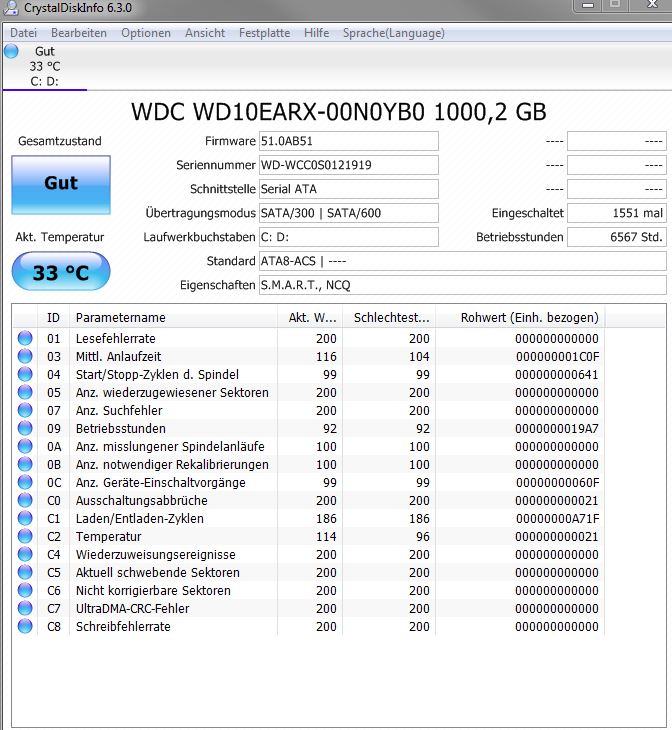Click worst value 96 in Temperatur row

(422, 536)
